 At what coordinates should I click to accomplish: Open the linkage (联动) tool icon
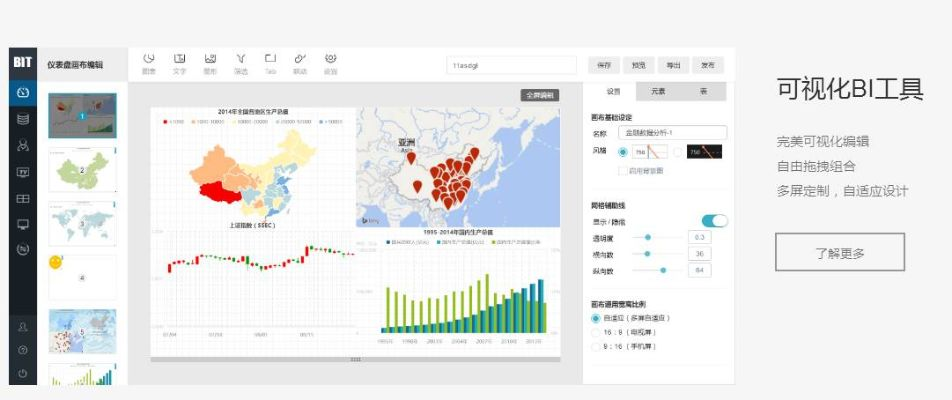click(300, 62)
